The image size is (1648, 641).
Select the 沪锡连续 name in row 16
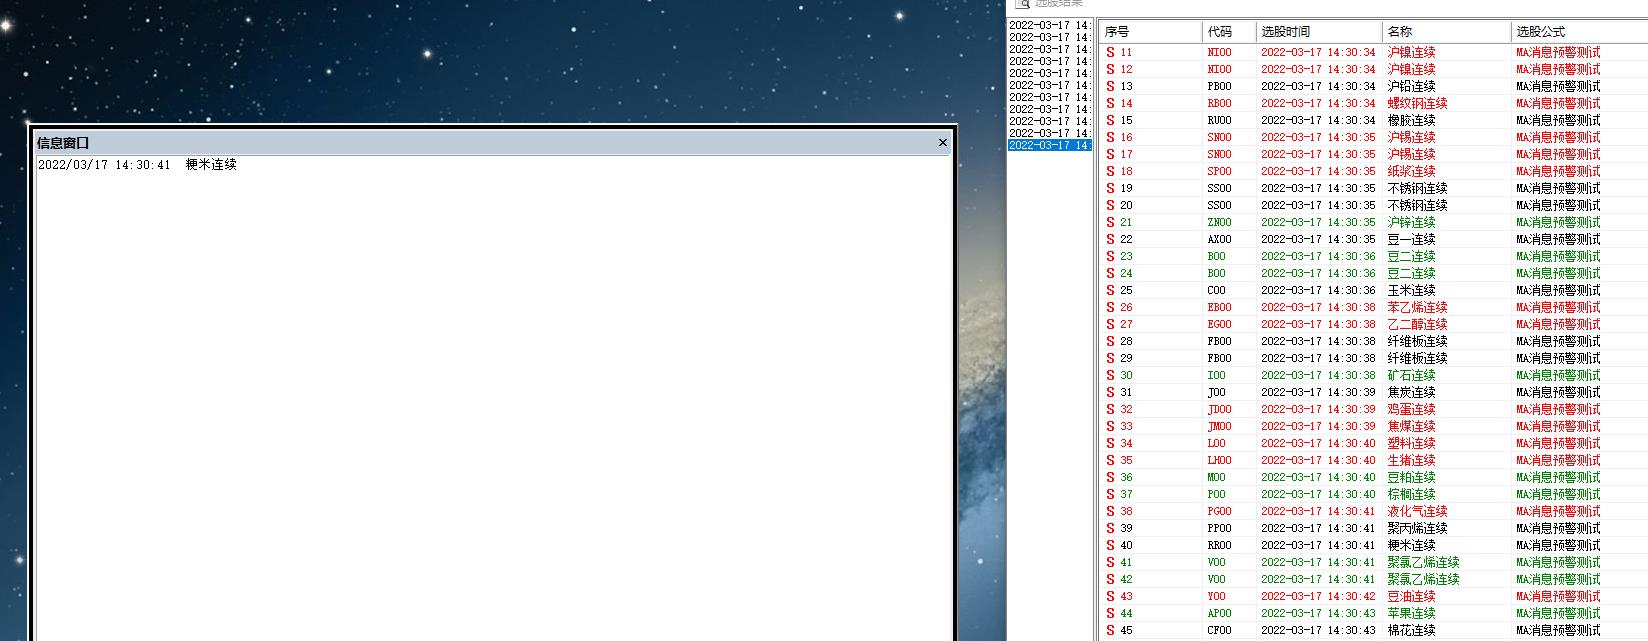tap(1411, 137)
